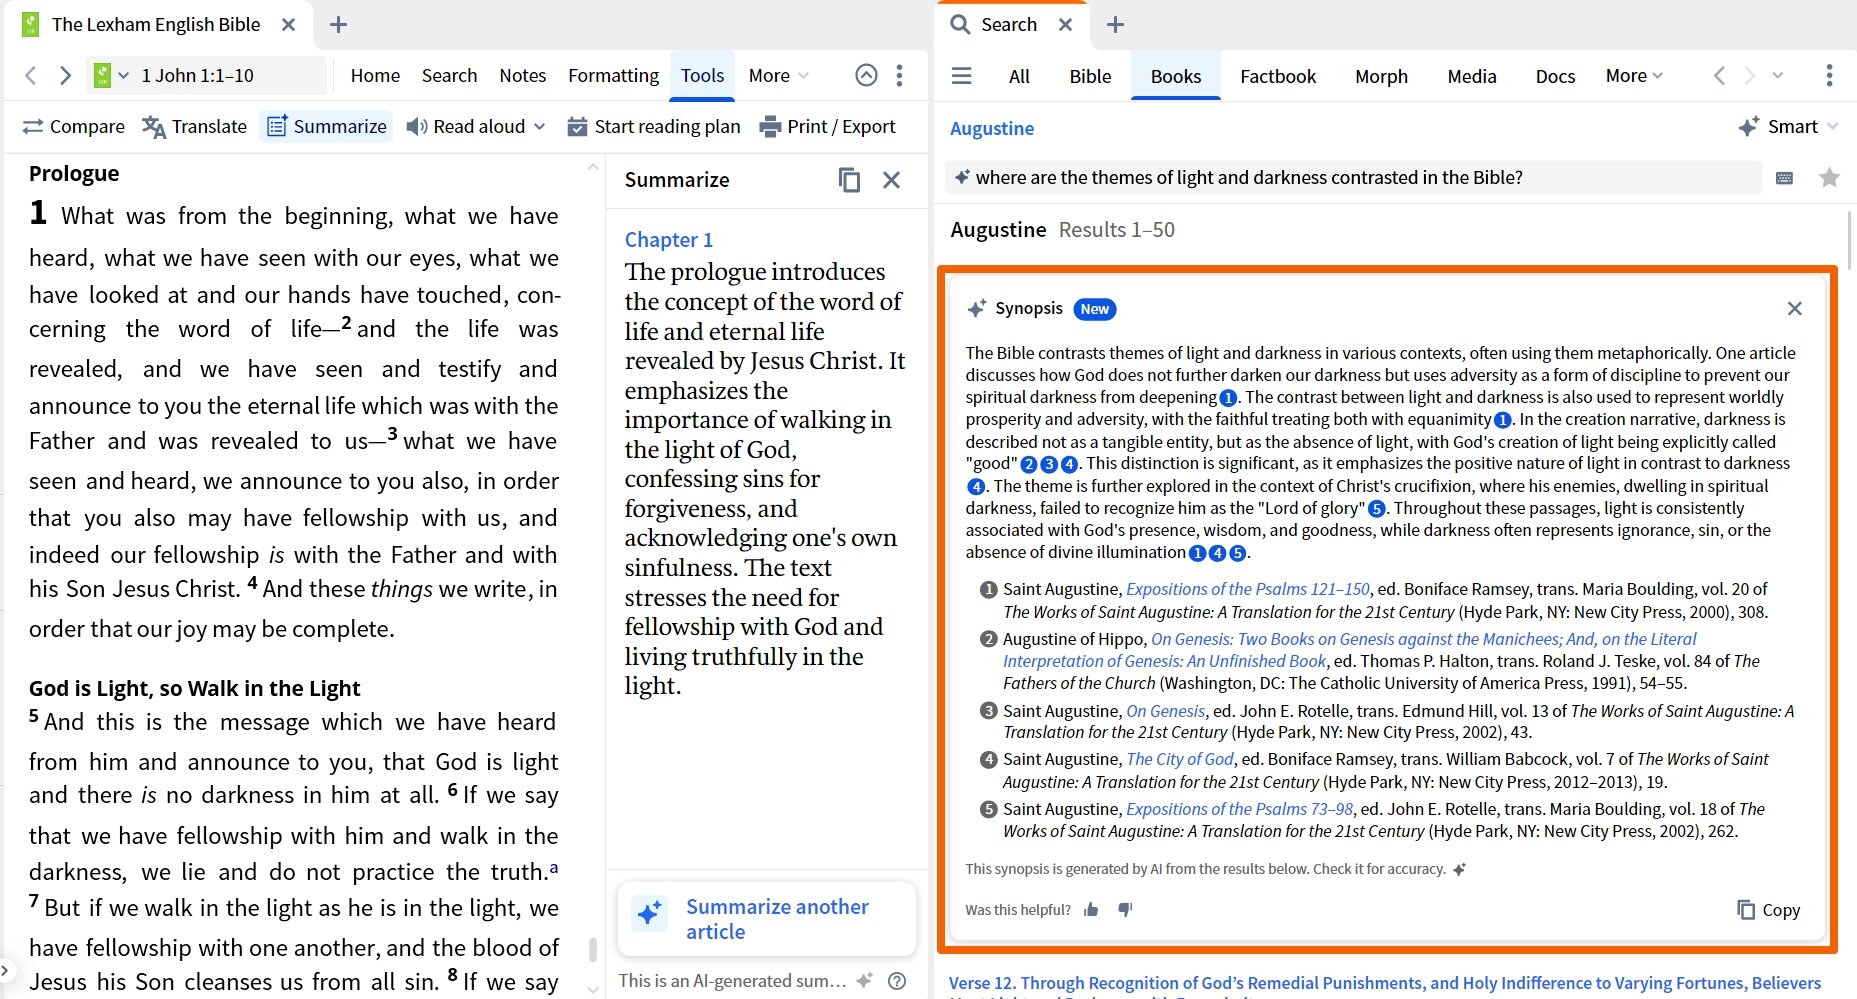Select the Books search tab
1857x999 pixels.
click(1175, 76)
